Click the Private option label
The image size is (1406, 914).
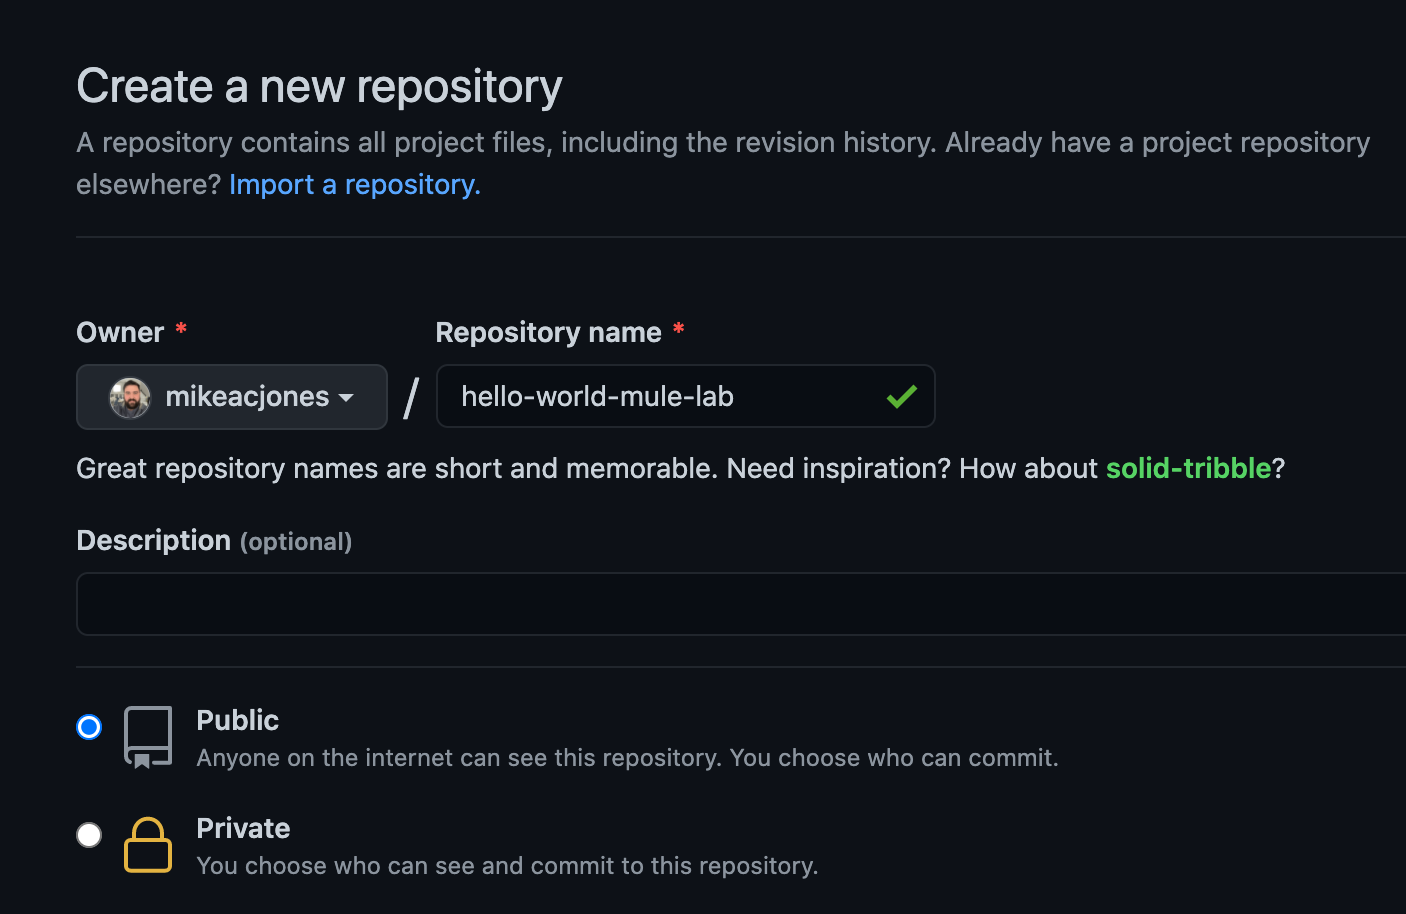pyautogui.click(x=243, y=828)
